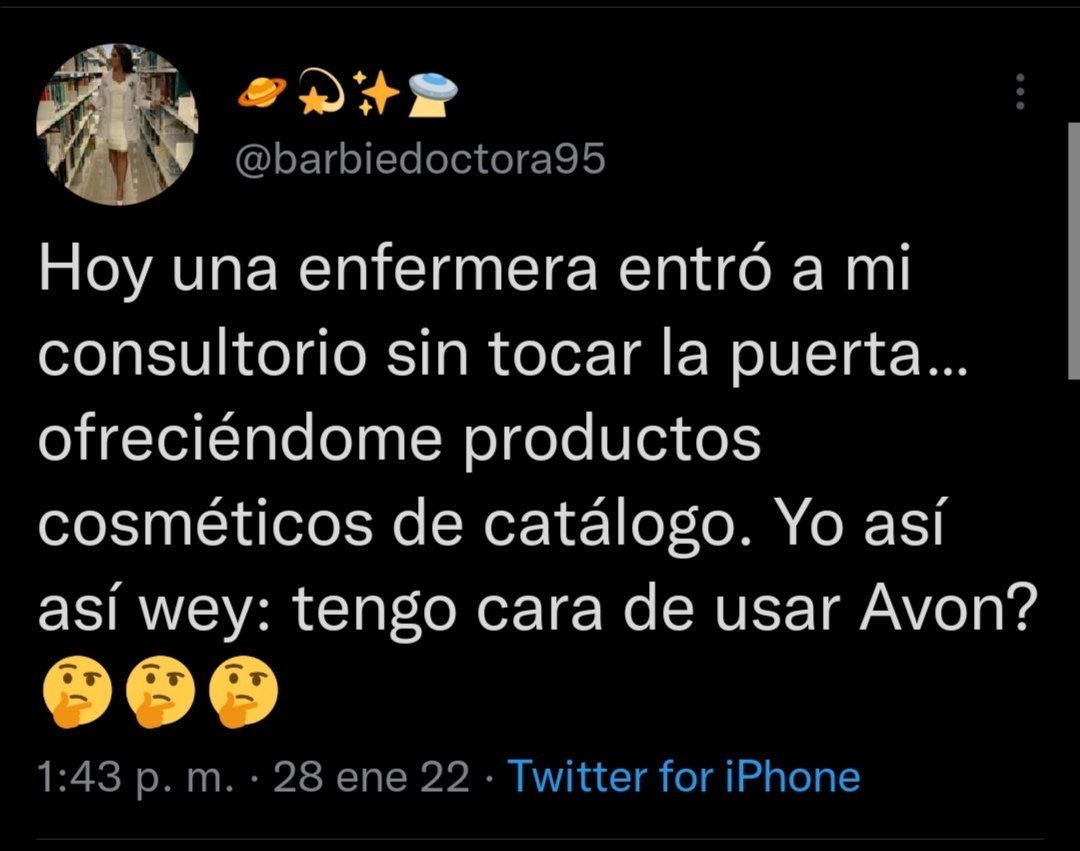Click the words cosméticos de catálogo
Screen dimensions: 1080x851
pyautogui.click(x=395, y=525)
